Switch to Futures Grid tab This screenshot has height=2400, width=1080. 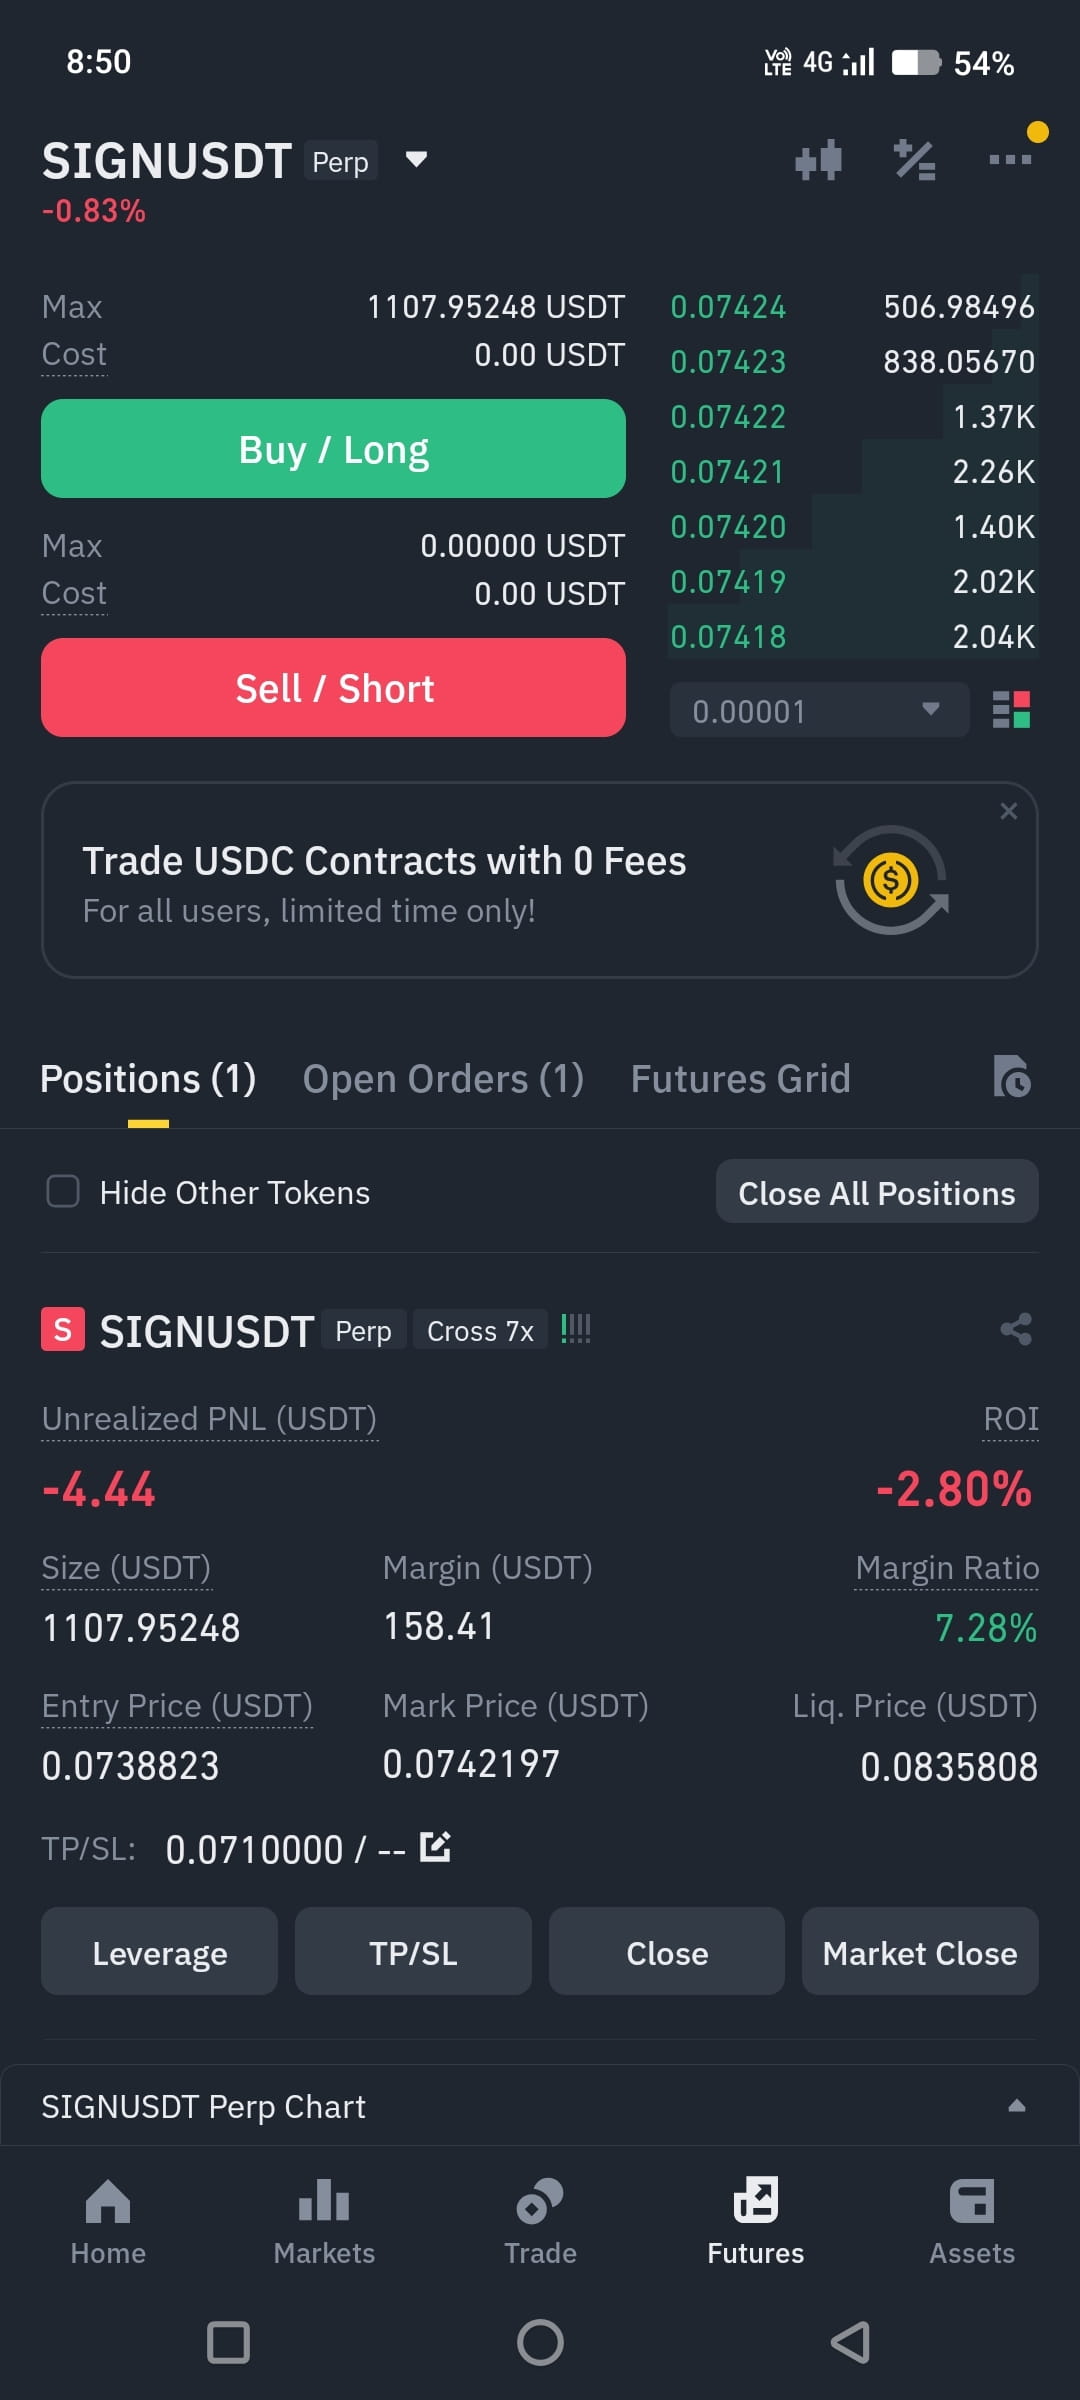(x=740, y=1079)
